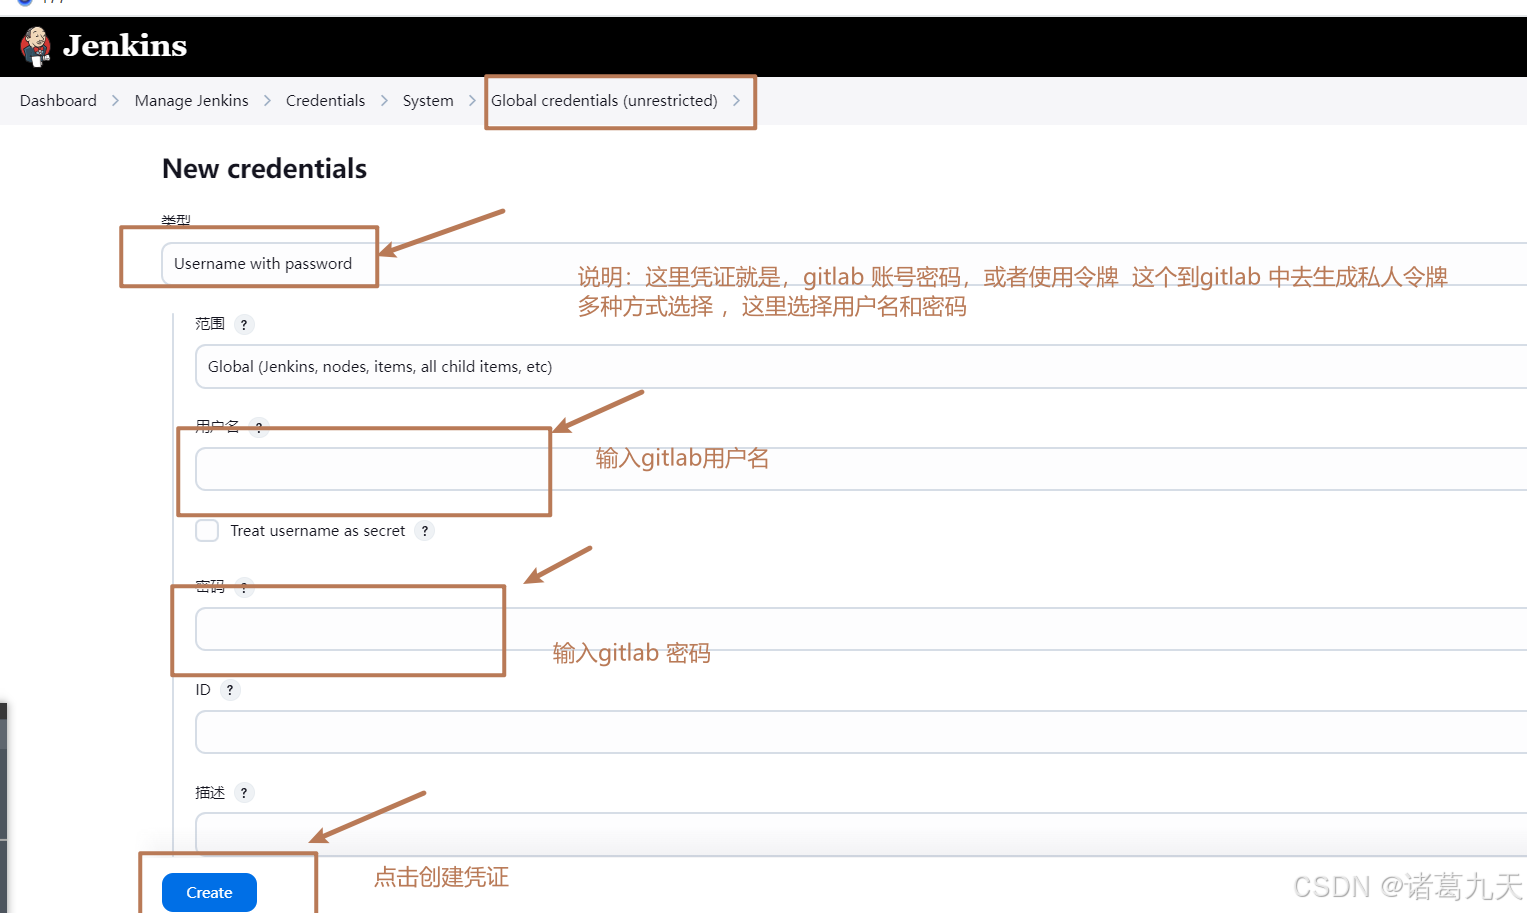The width and height of the screenshot is (1527, 913).
Task: Open the System breadcrumb link
Action: (428, 100)
